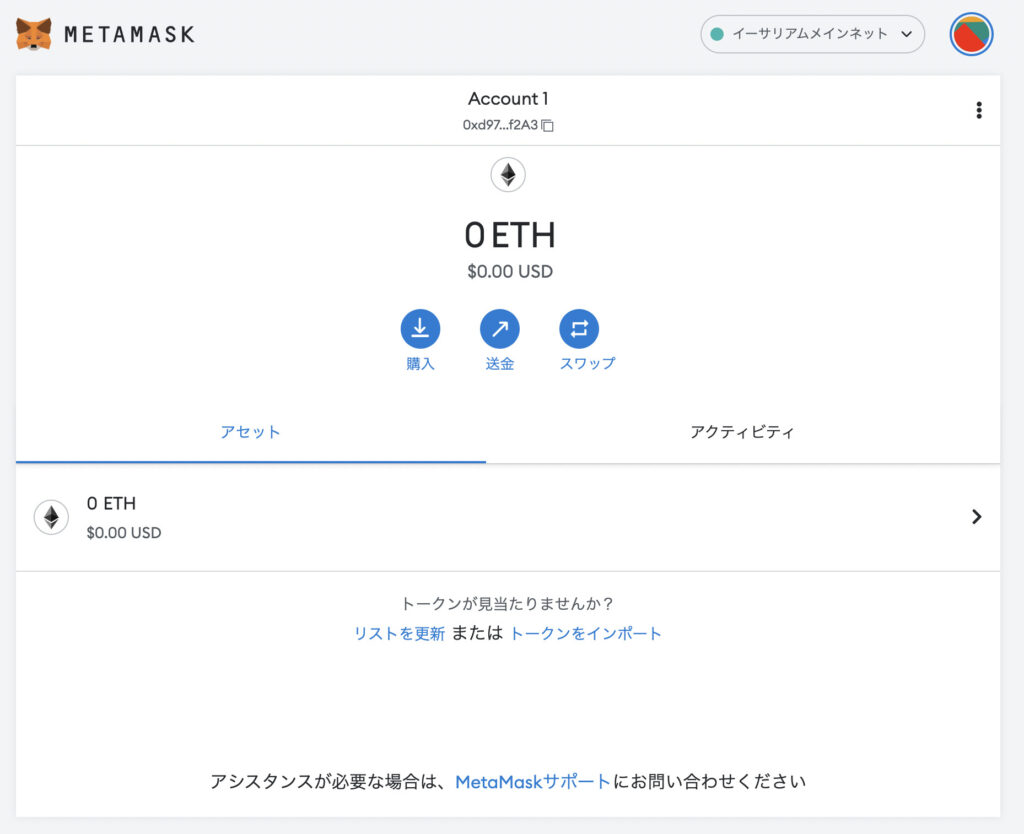
Task: Switch to the アセット tab
Action: tap(250, 432)
